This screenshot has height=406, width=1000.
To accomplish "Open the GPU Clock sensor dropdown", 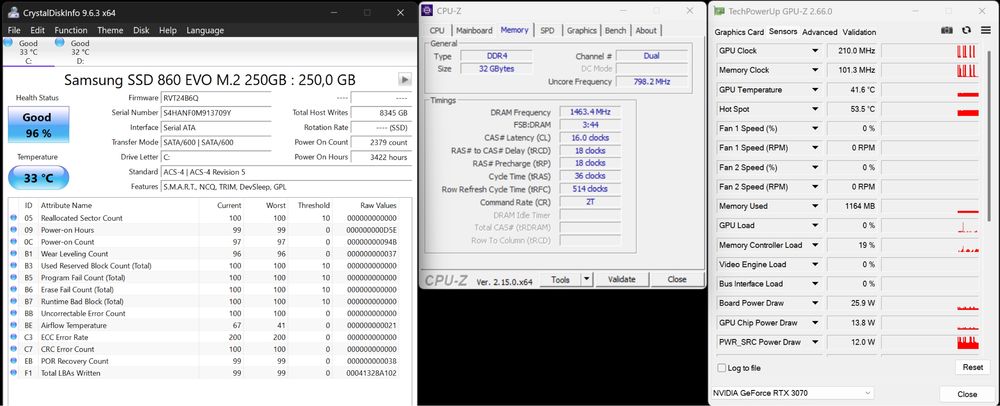I will [x=814, y=51].
